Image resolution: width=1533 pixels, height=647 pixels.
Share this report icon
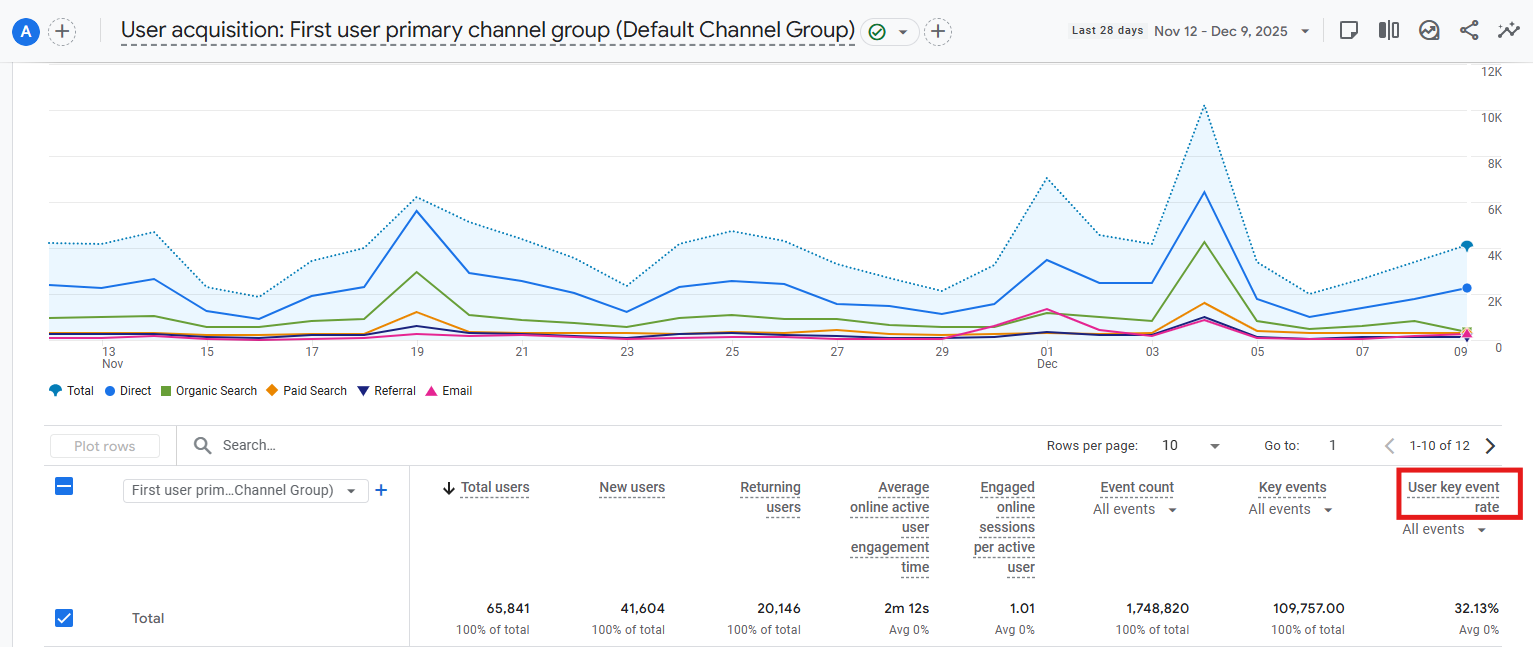[1469, 30]
